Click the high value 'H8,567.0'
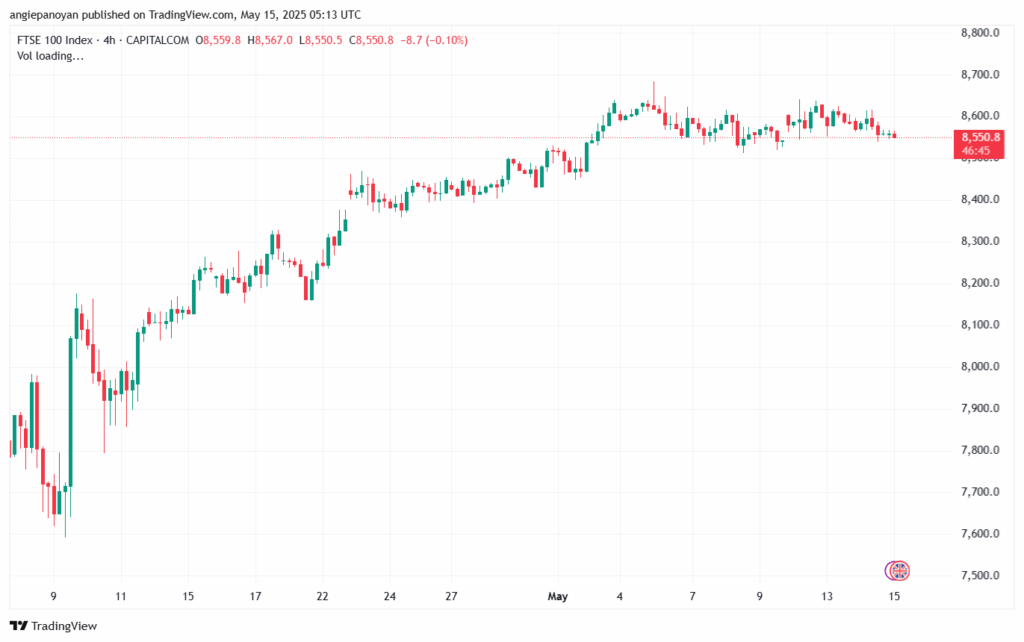Viewport: 1024px width, 642px height. tap(270, 40)
